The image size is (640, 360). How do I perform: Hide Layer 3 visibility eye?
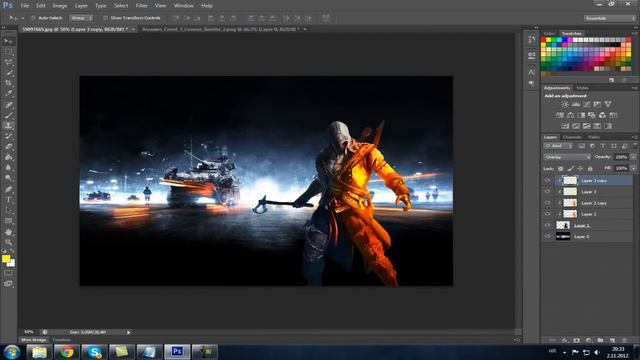[548, 191]
